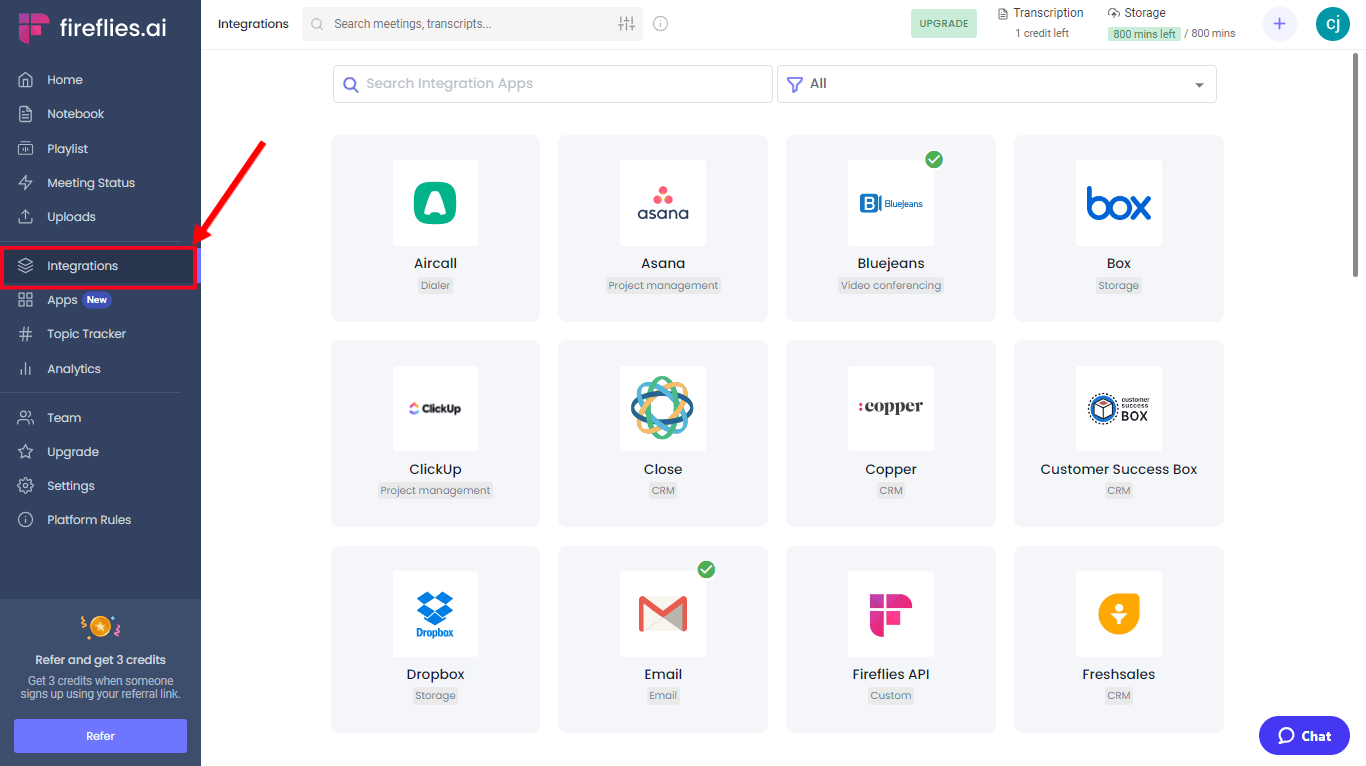The height and width of the screenshot is (766, 1366).
Task: Click the page vertical scrollbar
Action: [x=1355, y=165]
